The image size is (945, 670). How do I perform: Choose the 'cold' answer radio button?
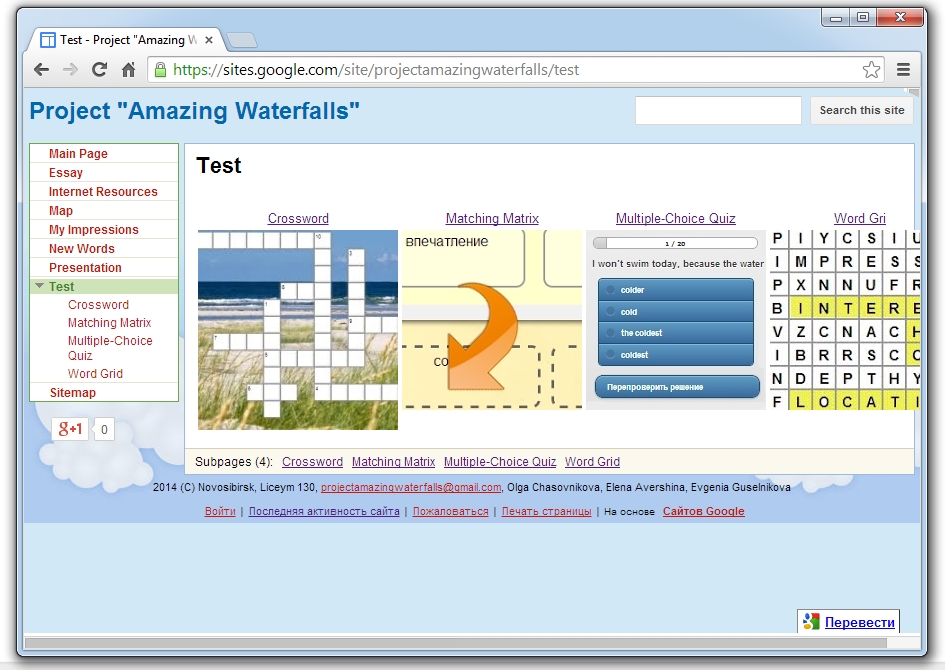point(609,312)
